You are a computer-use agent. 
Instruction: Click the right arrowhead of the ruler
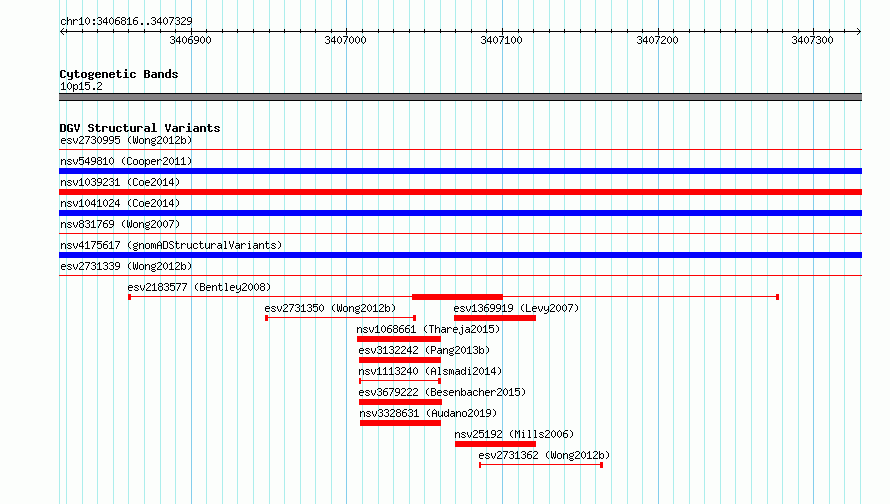click(x=859, y=31)
